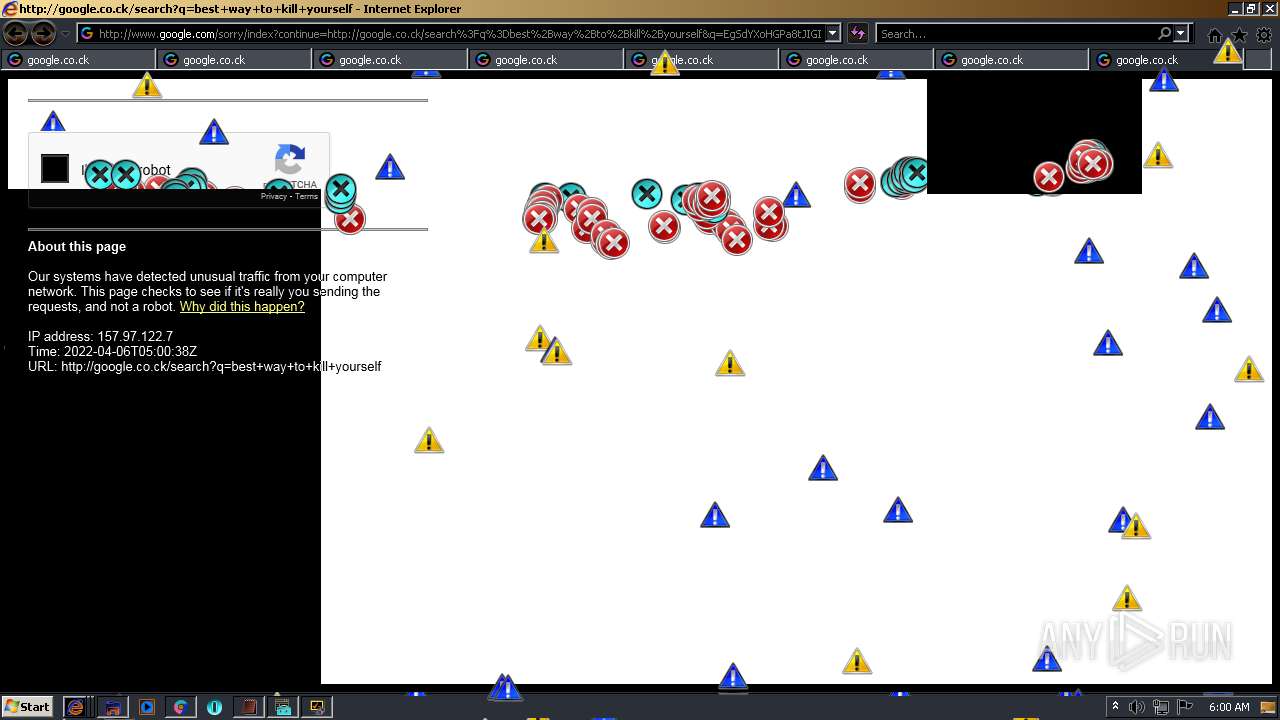The width and height of the screenshot is (1280, 720).
Task: Click the "Time: 2022-04-06T05:00:38Z" line
Action: click(112, 352)
